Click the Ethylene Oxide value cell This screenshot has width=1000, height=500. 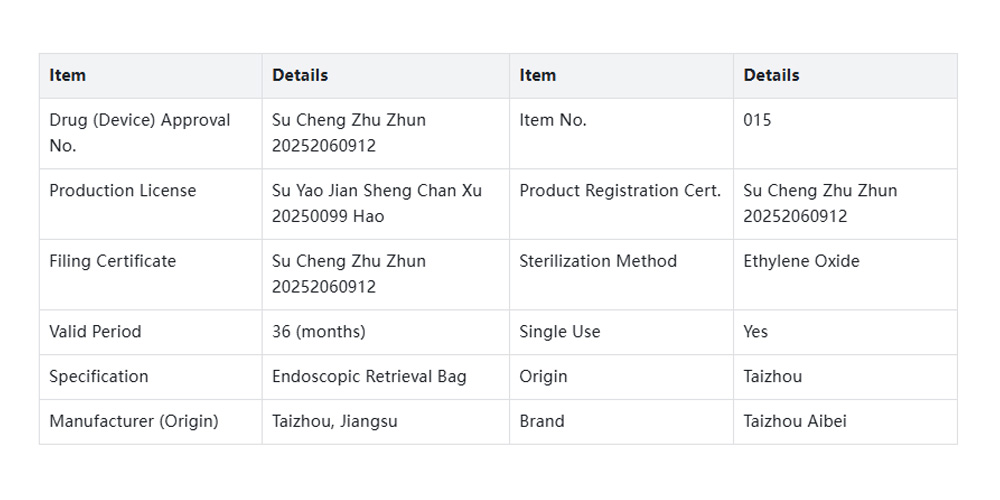(x=801, y=261)
